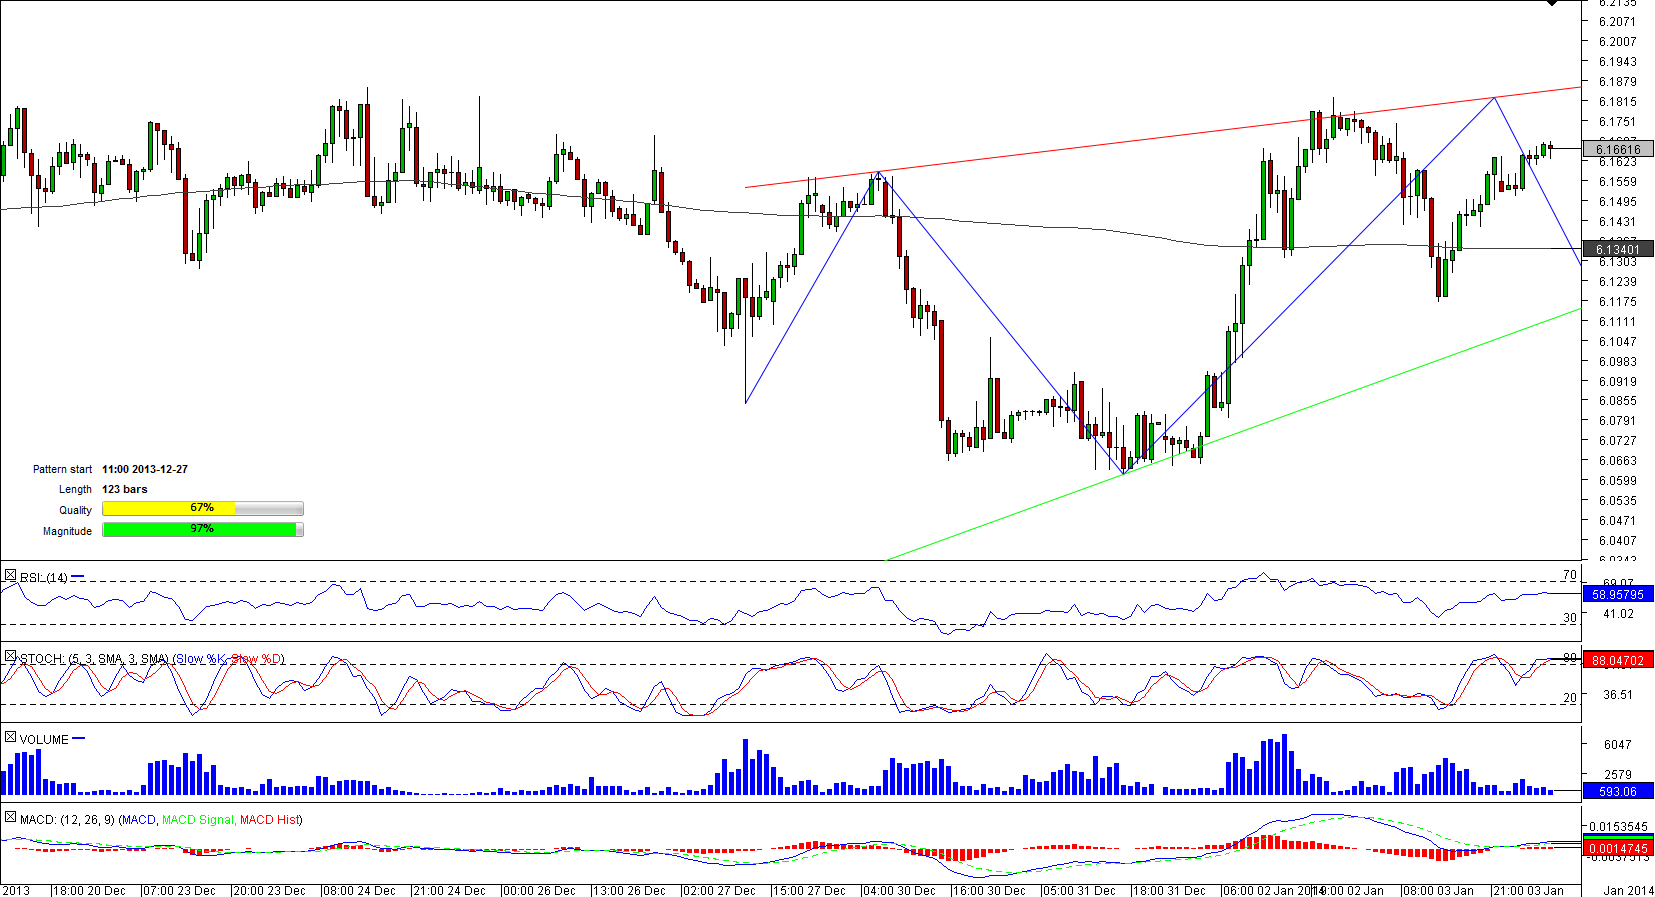The width and height of the screenshot is (1655, 897).
Task: Click the RSI oversold level 30 label
Action: (x=1570, y=618)
